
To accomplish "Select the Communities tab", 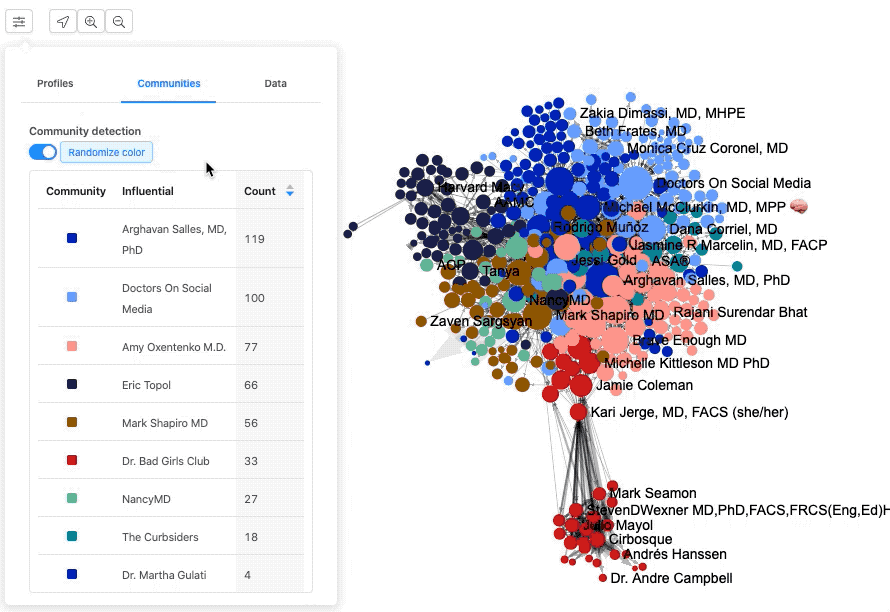I will (x=169, y=83).
